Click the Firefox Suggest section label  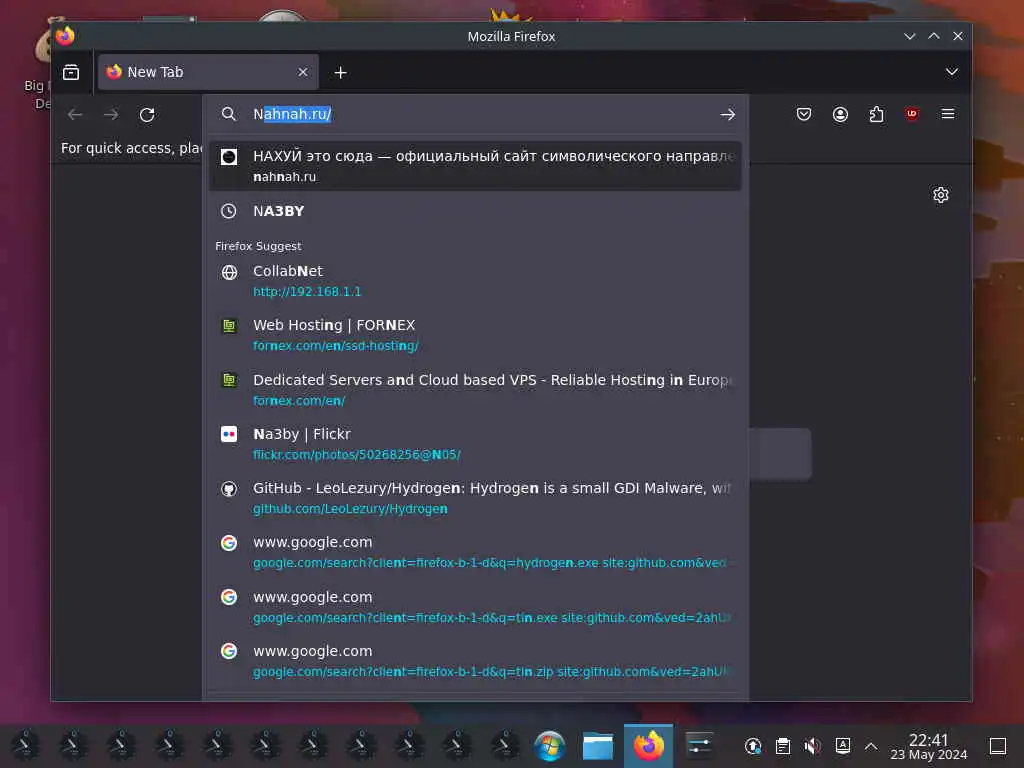pyautogui.click(x=258, y=246)
